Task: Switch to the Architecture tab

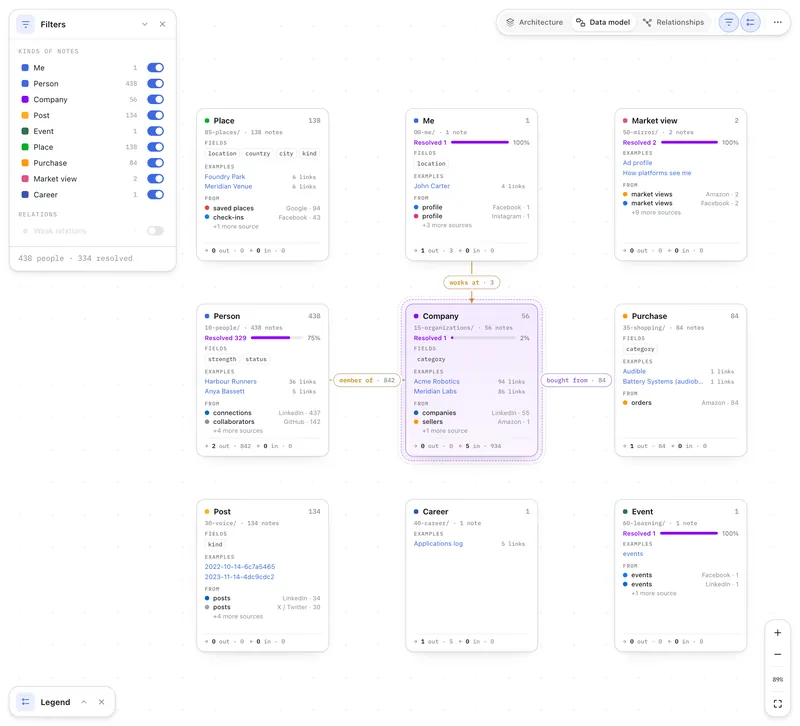Action: pos(534,22)
